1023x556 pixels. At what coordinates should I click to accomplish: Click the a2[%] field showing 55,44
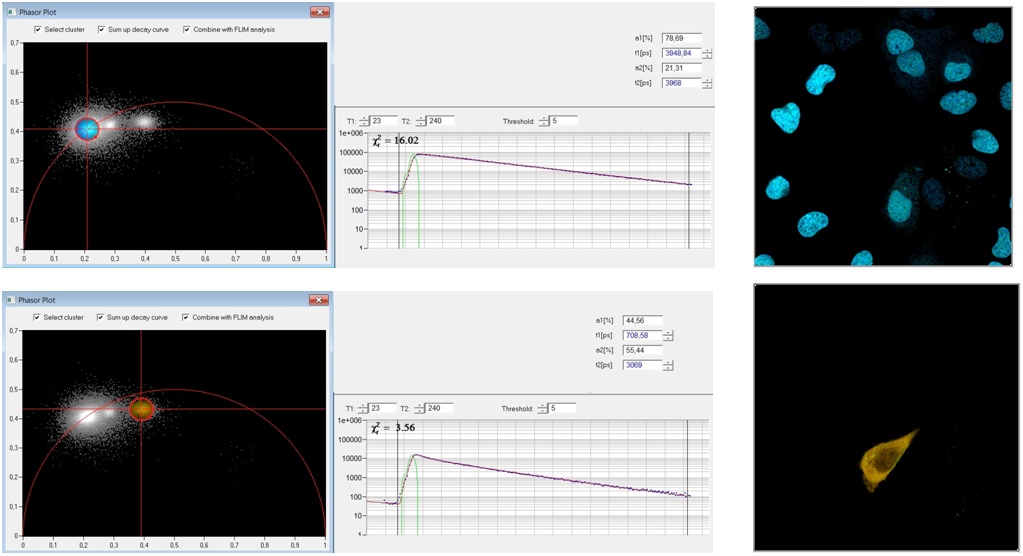click(x=640, y=350)
